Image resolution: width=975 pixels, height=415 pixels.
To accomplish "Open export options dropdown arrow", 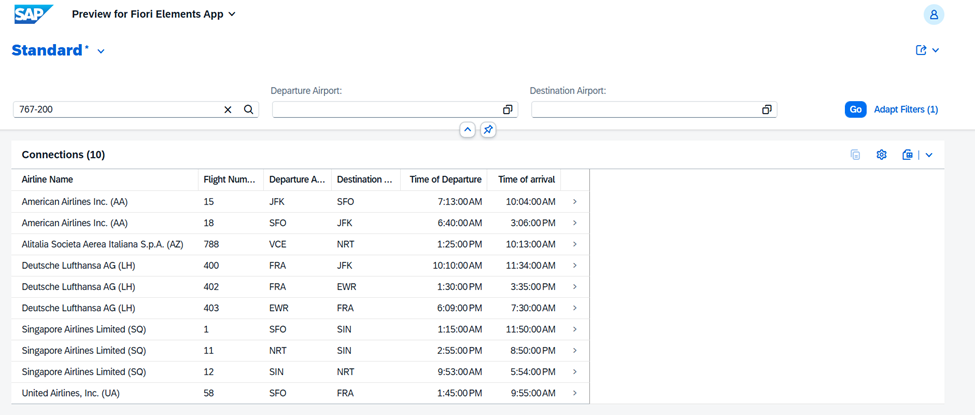I will tap(929, 155).
